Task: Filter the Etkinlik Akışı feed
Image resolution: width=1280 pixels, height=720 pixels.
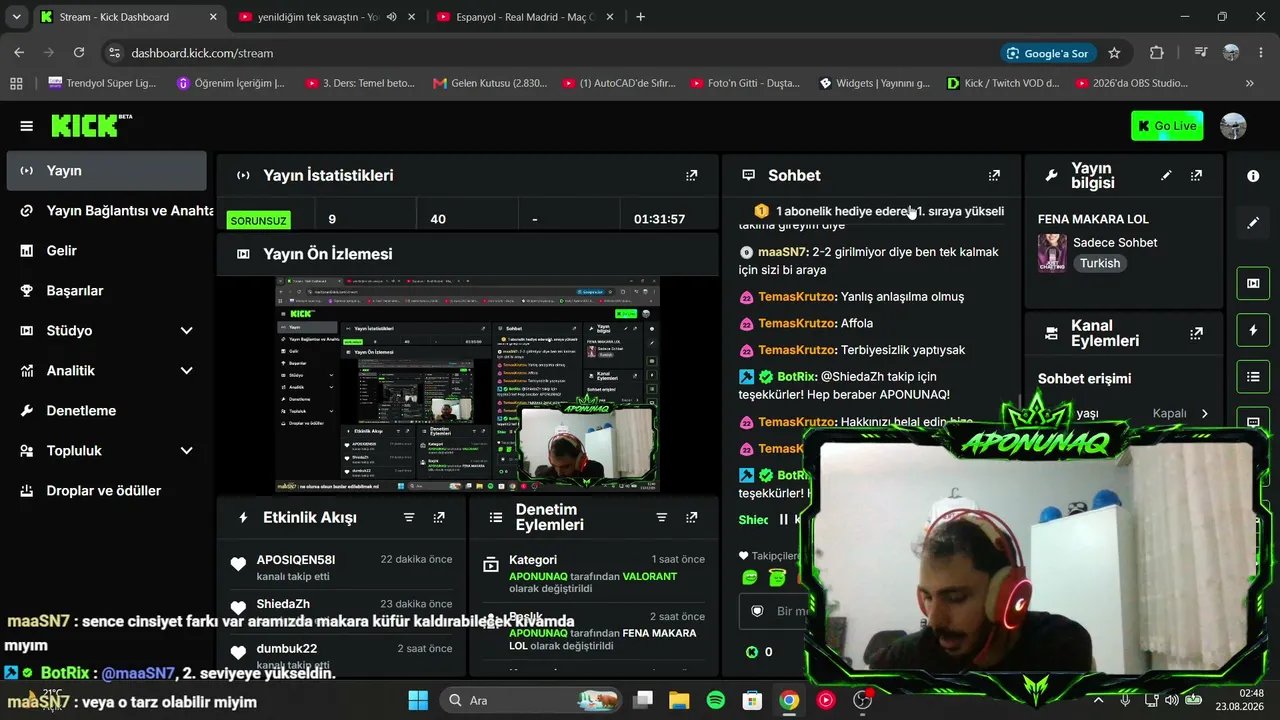Action: tap(409, 517)
